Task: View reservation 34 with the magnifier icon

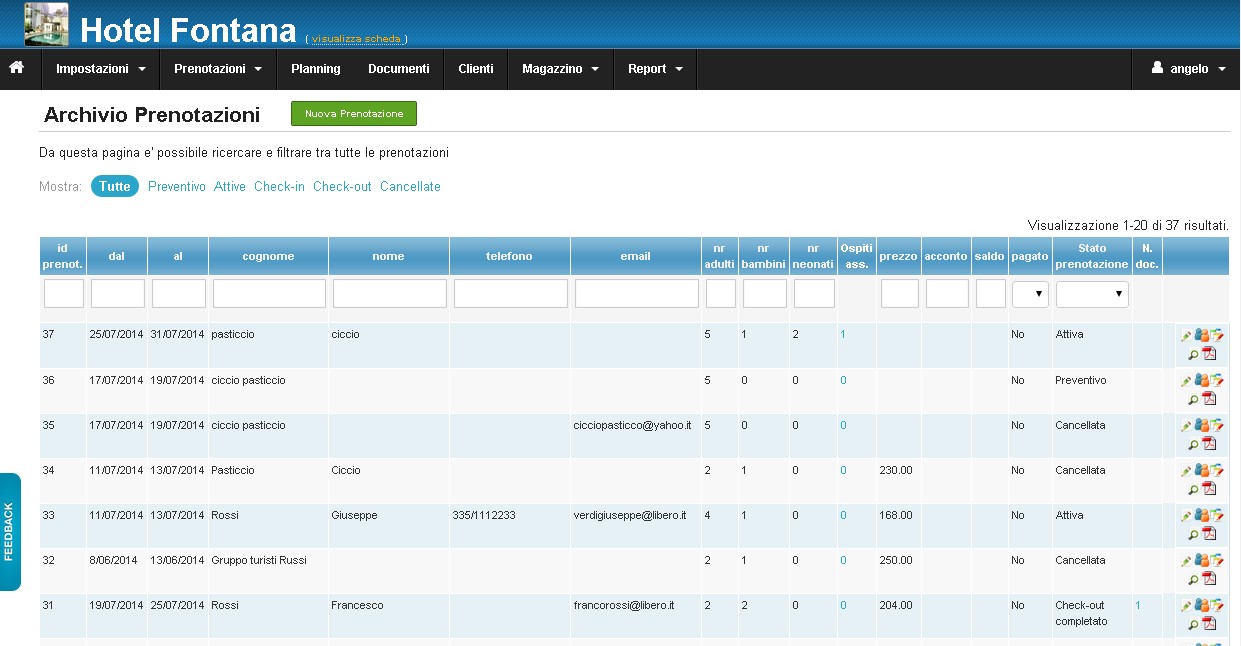Action: [1193, 489]
